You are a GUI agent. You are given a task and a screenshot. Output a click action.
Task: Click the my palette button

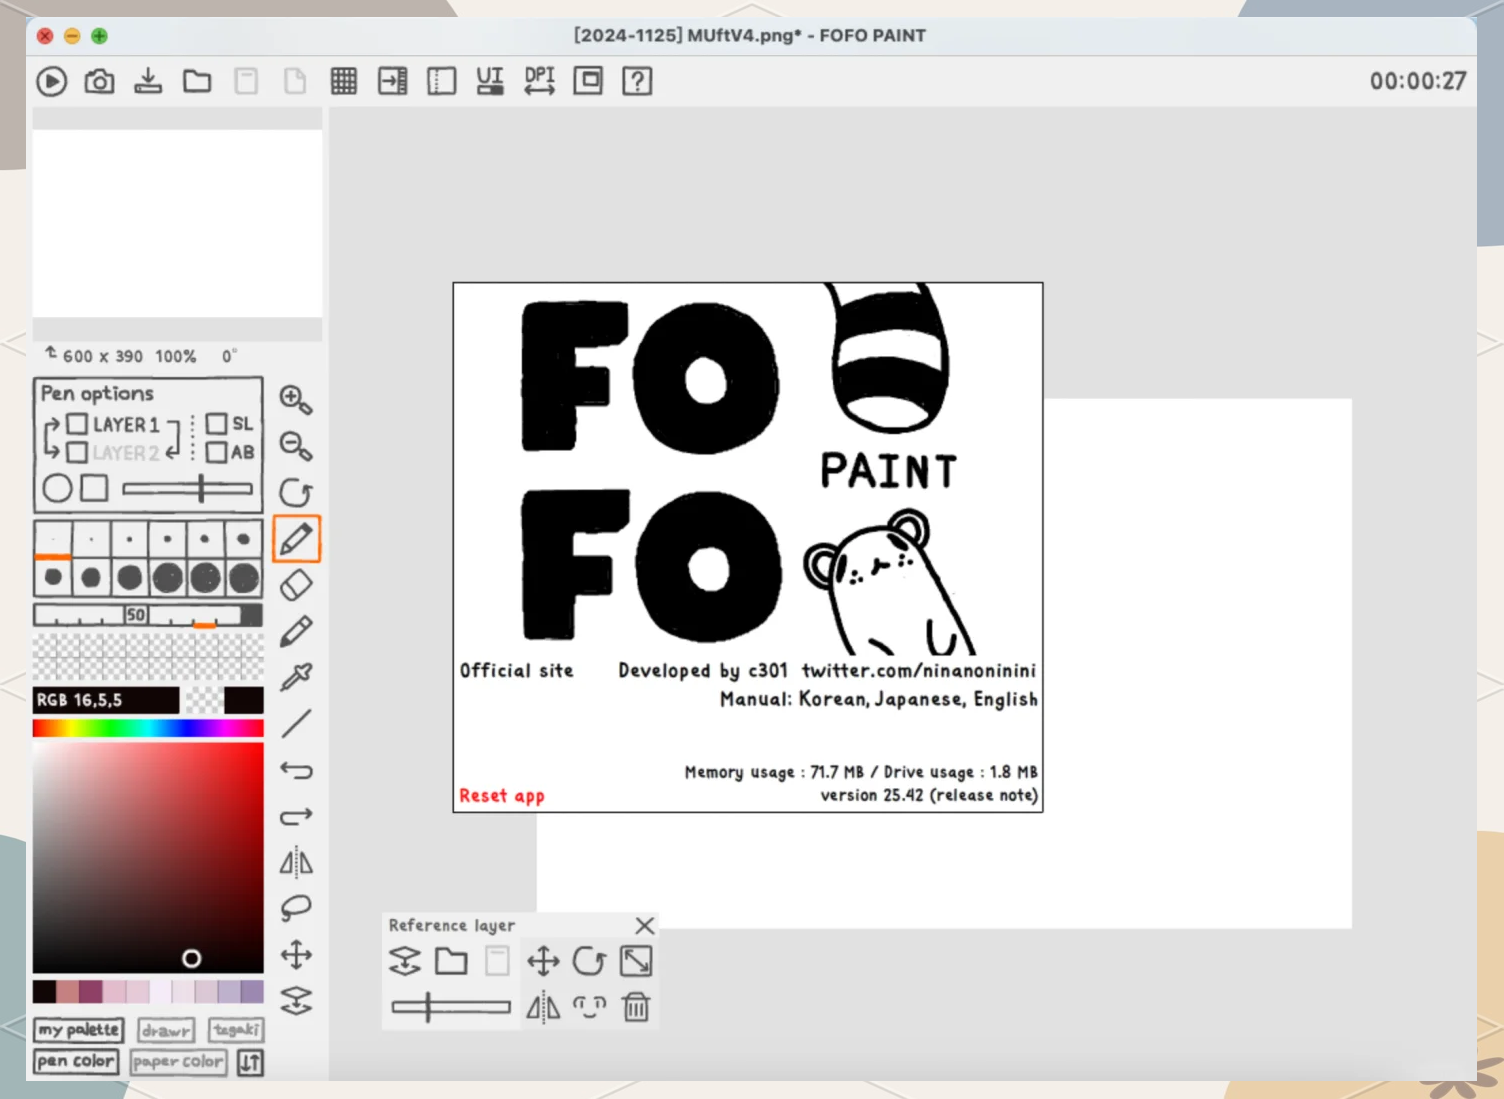click(79, 1030)
